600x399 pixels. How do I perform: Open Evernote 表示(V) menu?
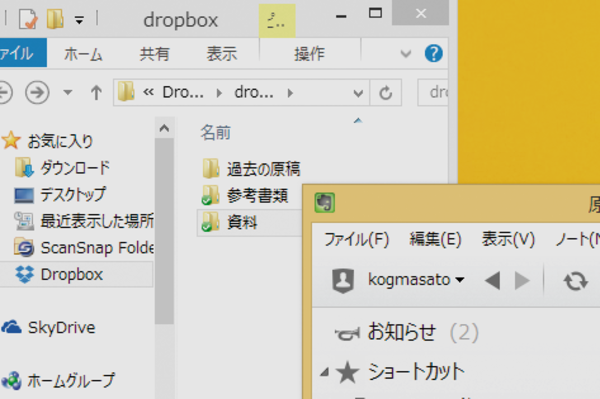(x=508, y=239)
